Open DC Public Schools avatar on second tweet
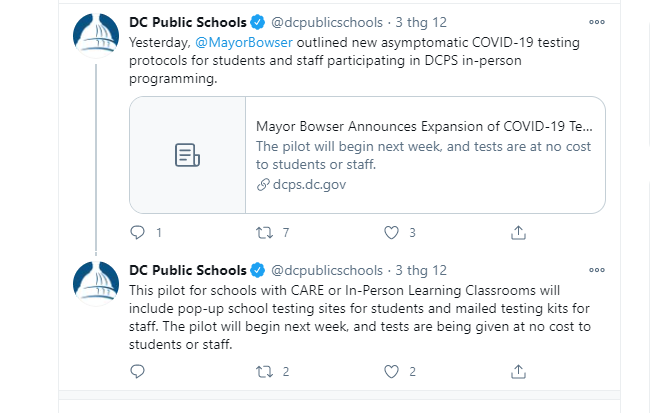Screen dimensions: 650x413 click(96, 284)
